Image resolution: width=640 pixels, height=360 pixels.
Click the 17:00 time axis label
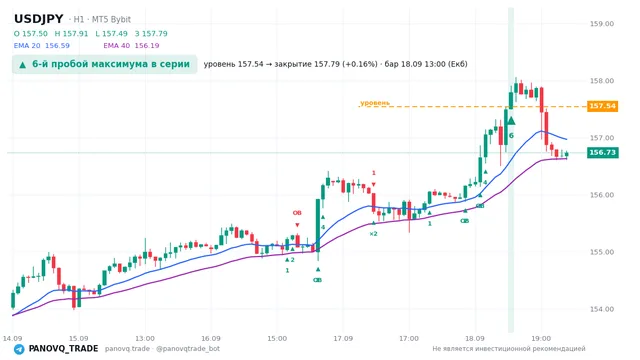[409, 338]
